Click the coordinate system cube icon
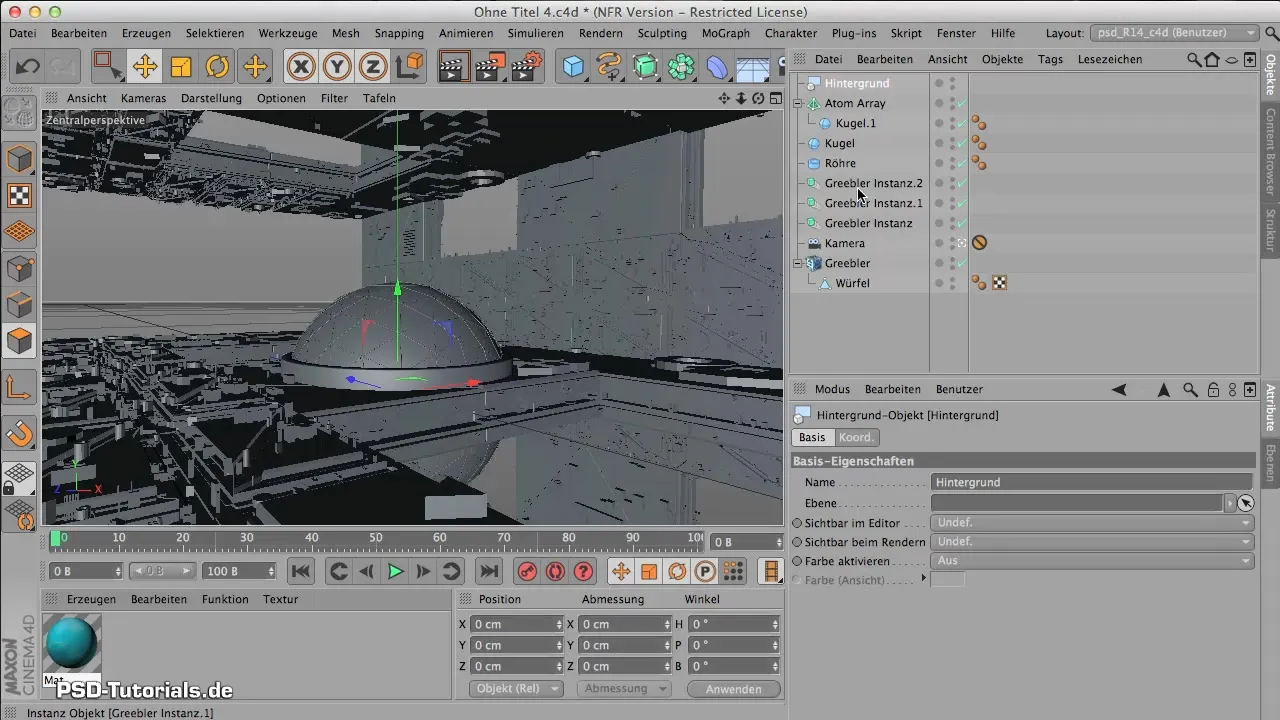 pyautogui.click(x=409, y=67)
